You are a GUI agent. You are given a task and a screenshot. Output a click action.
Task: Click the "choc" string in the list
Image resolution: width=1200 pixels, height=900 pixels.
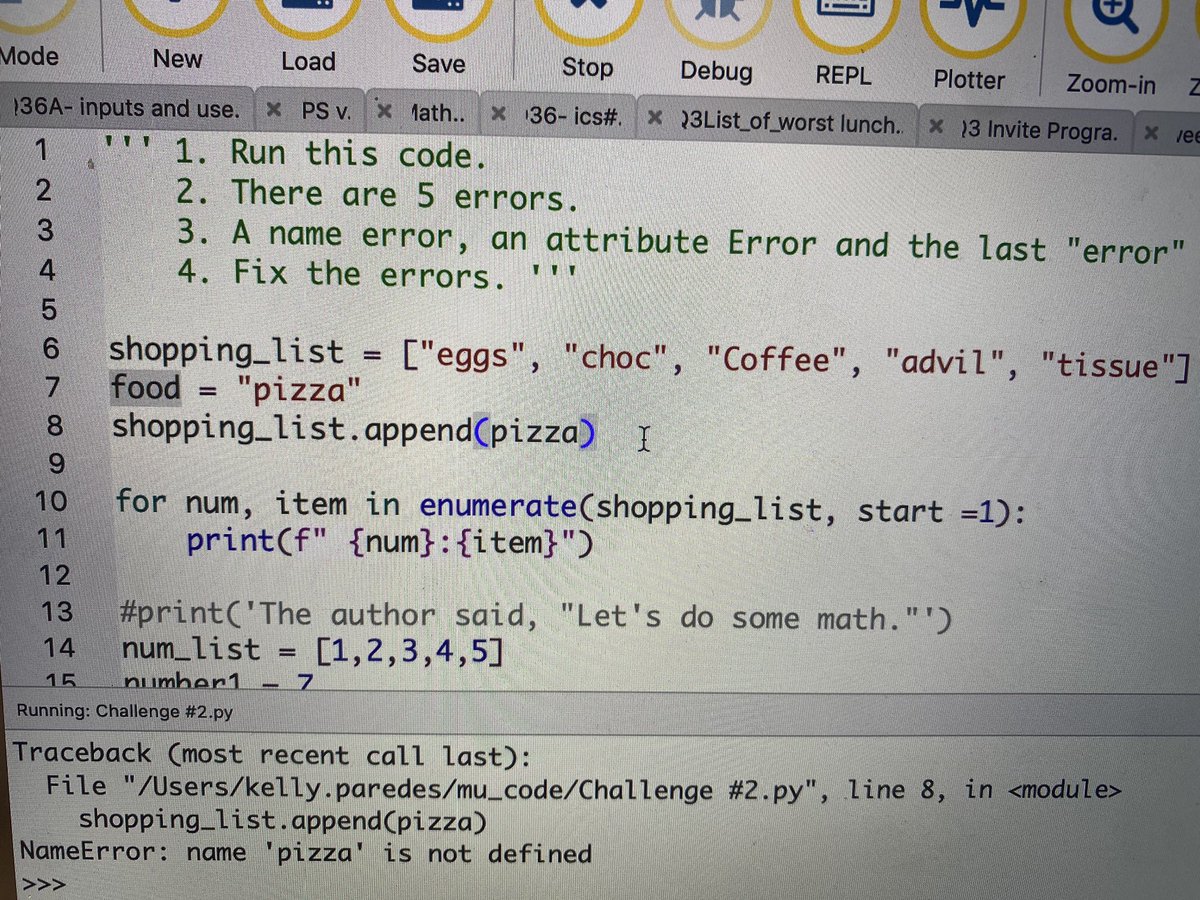[617, 357]
